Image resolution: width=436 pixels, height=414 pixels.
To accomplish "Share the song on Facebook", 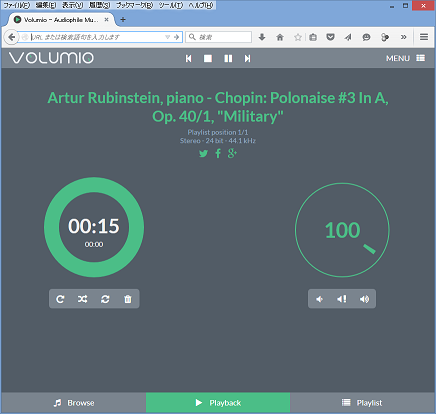I will (218, 154).
